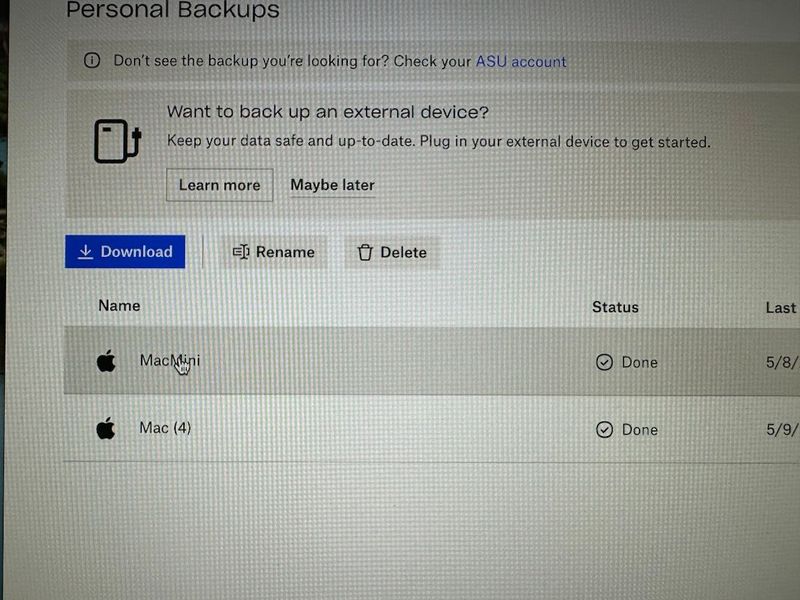800x600 pixels.
Task: Sort by the Status column header
Action: coord(615,307)
